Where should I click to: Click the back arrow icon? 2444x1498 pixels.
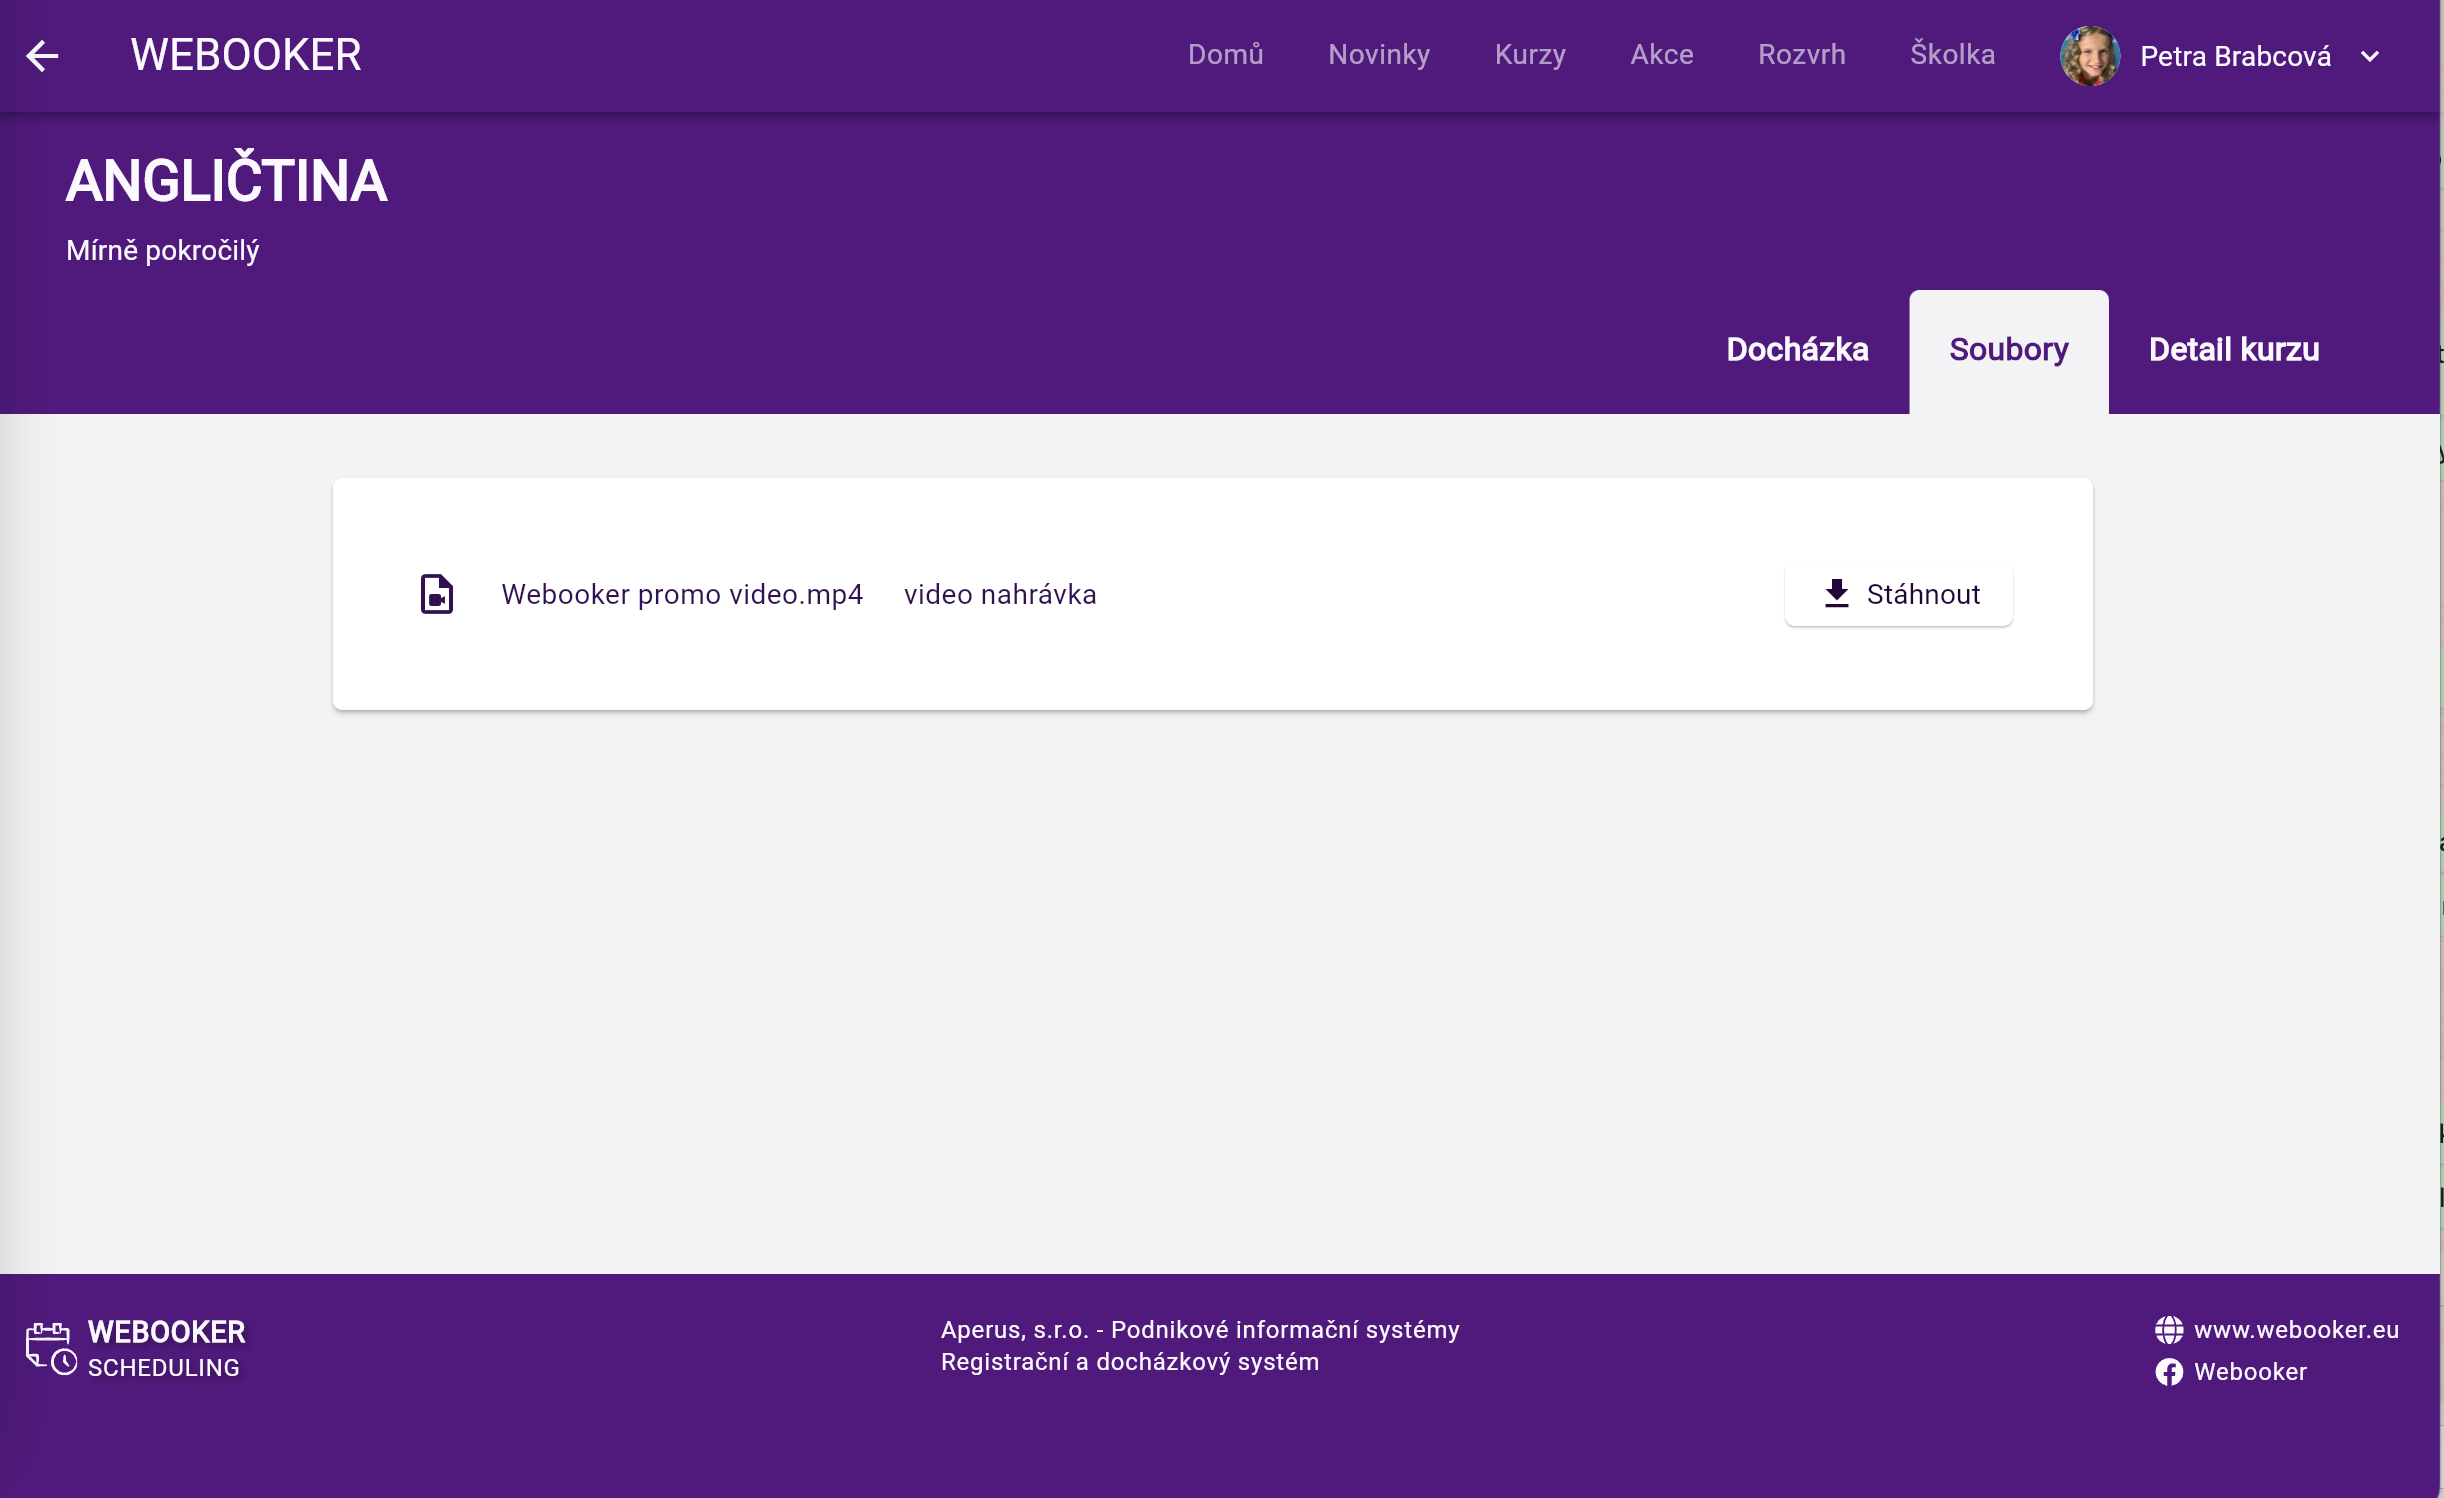click(x=42, y=55)
